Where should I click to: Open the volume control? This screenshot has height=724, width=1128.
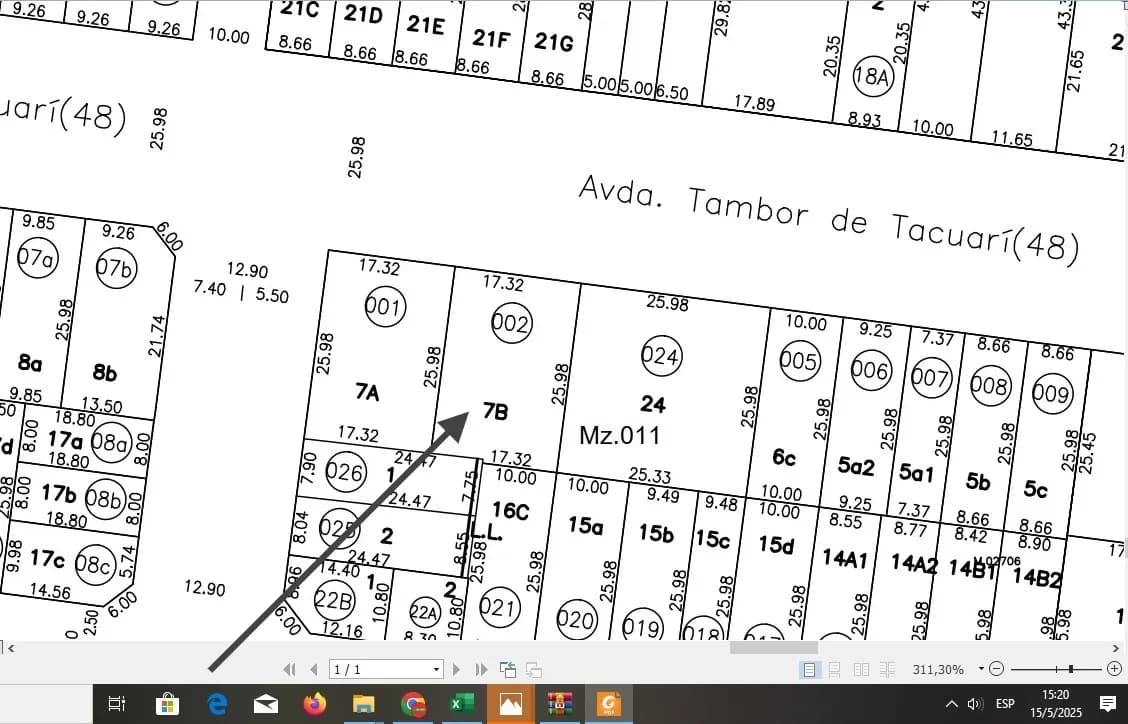point(975,704)
